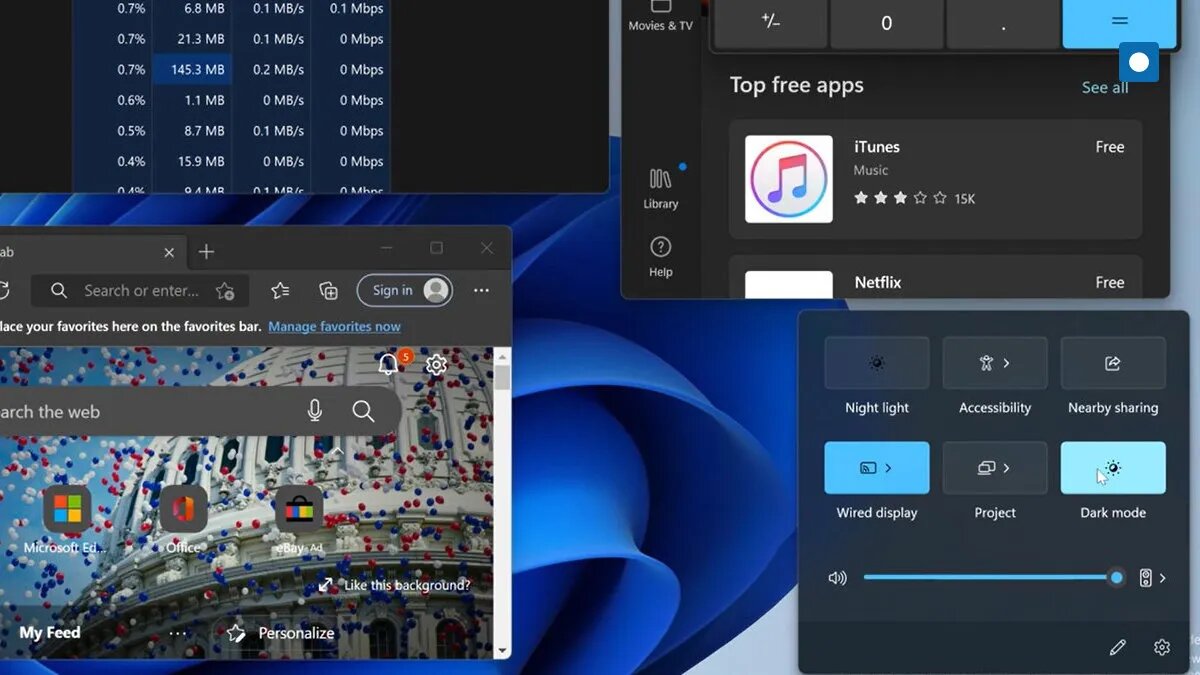
Task: Open the Netflix app listing
Action: coord(935,277)
